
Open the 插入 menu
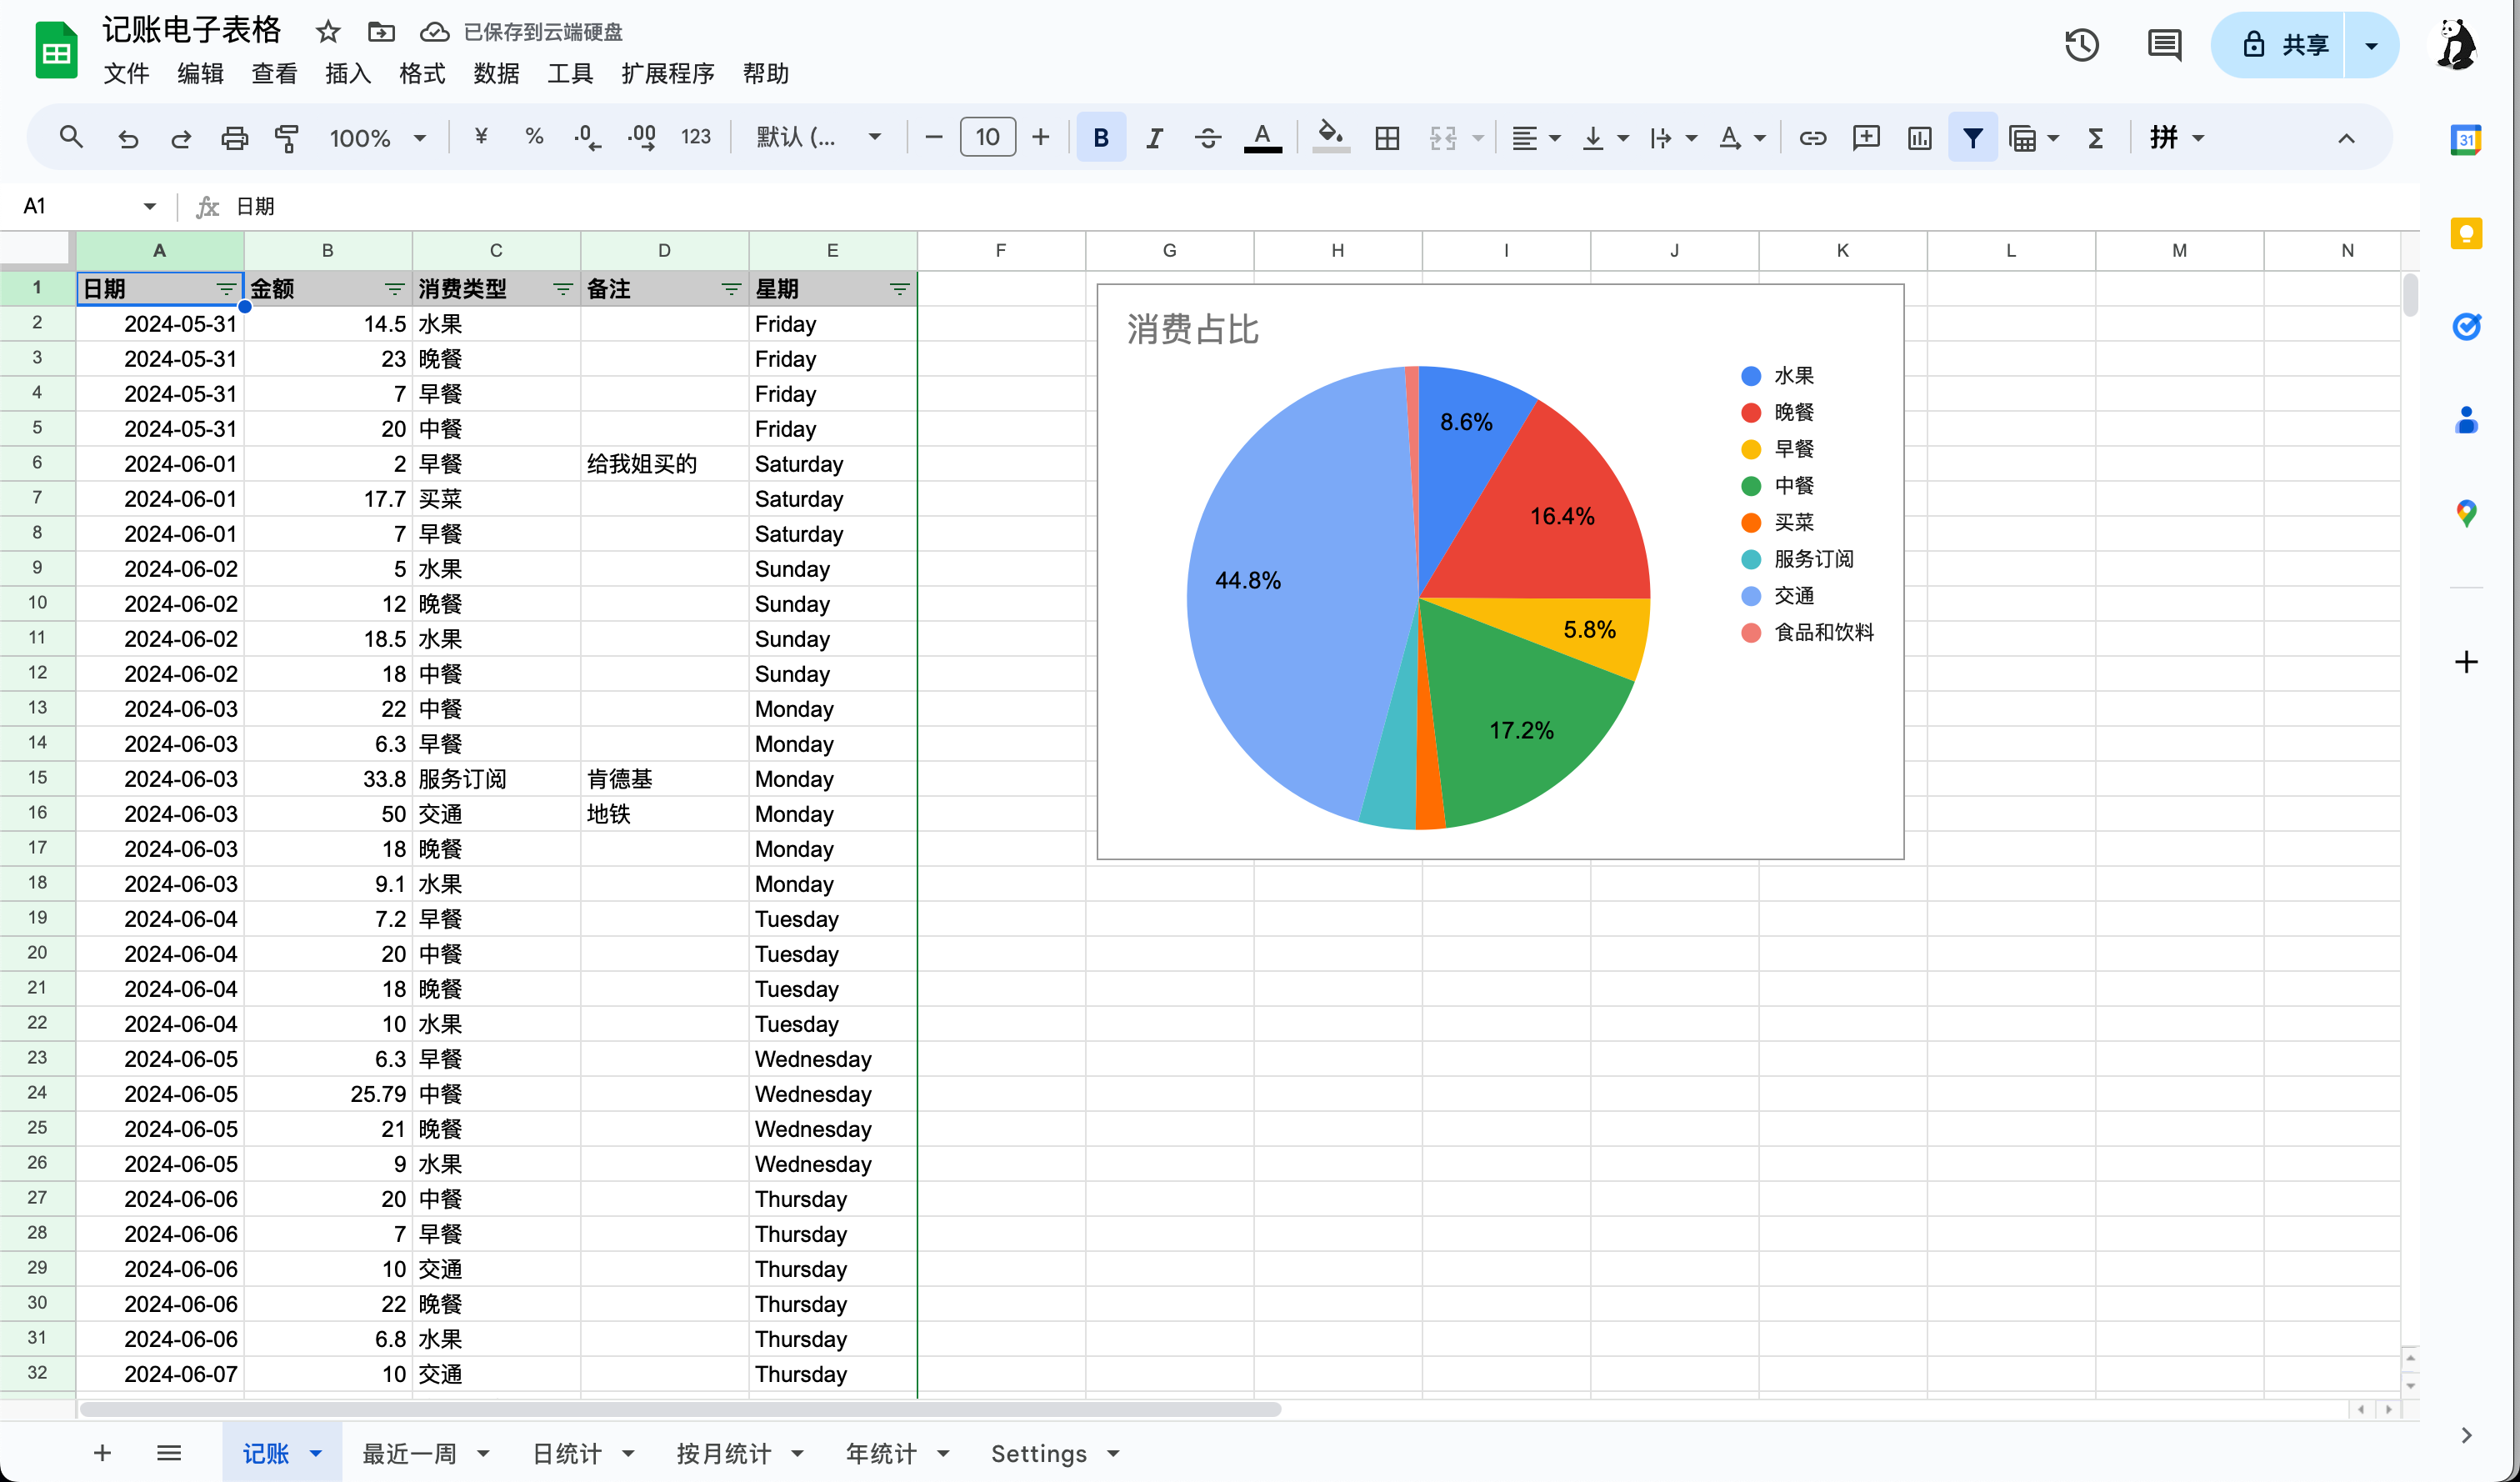pyautogui.click(x=348, y=73)
